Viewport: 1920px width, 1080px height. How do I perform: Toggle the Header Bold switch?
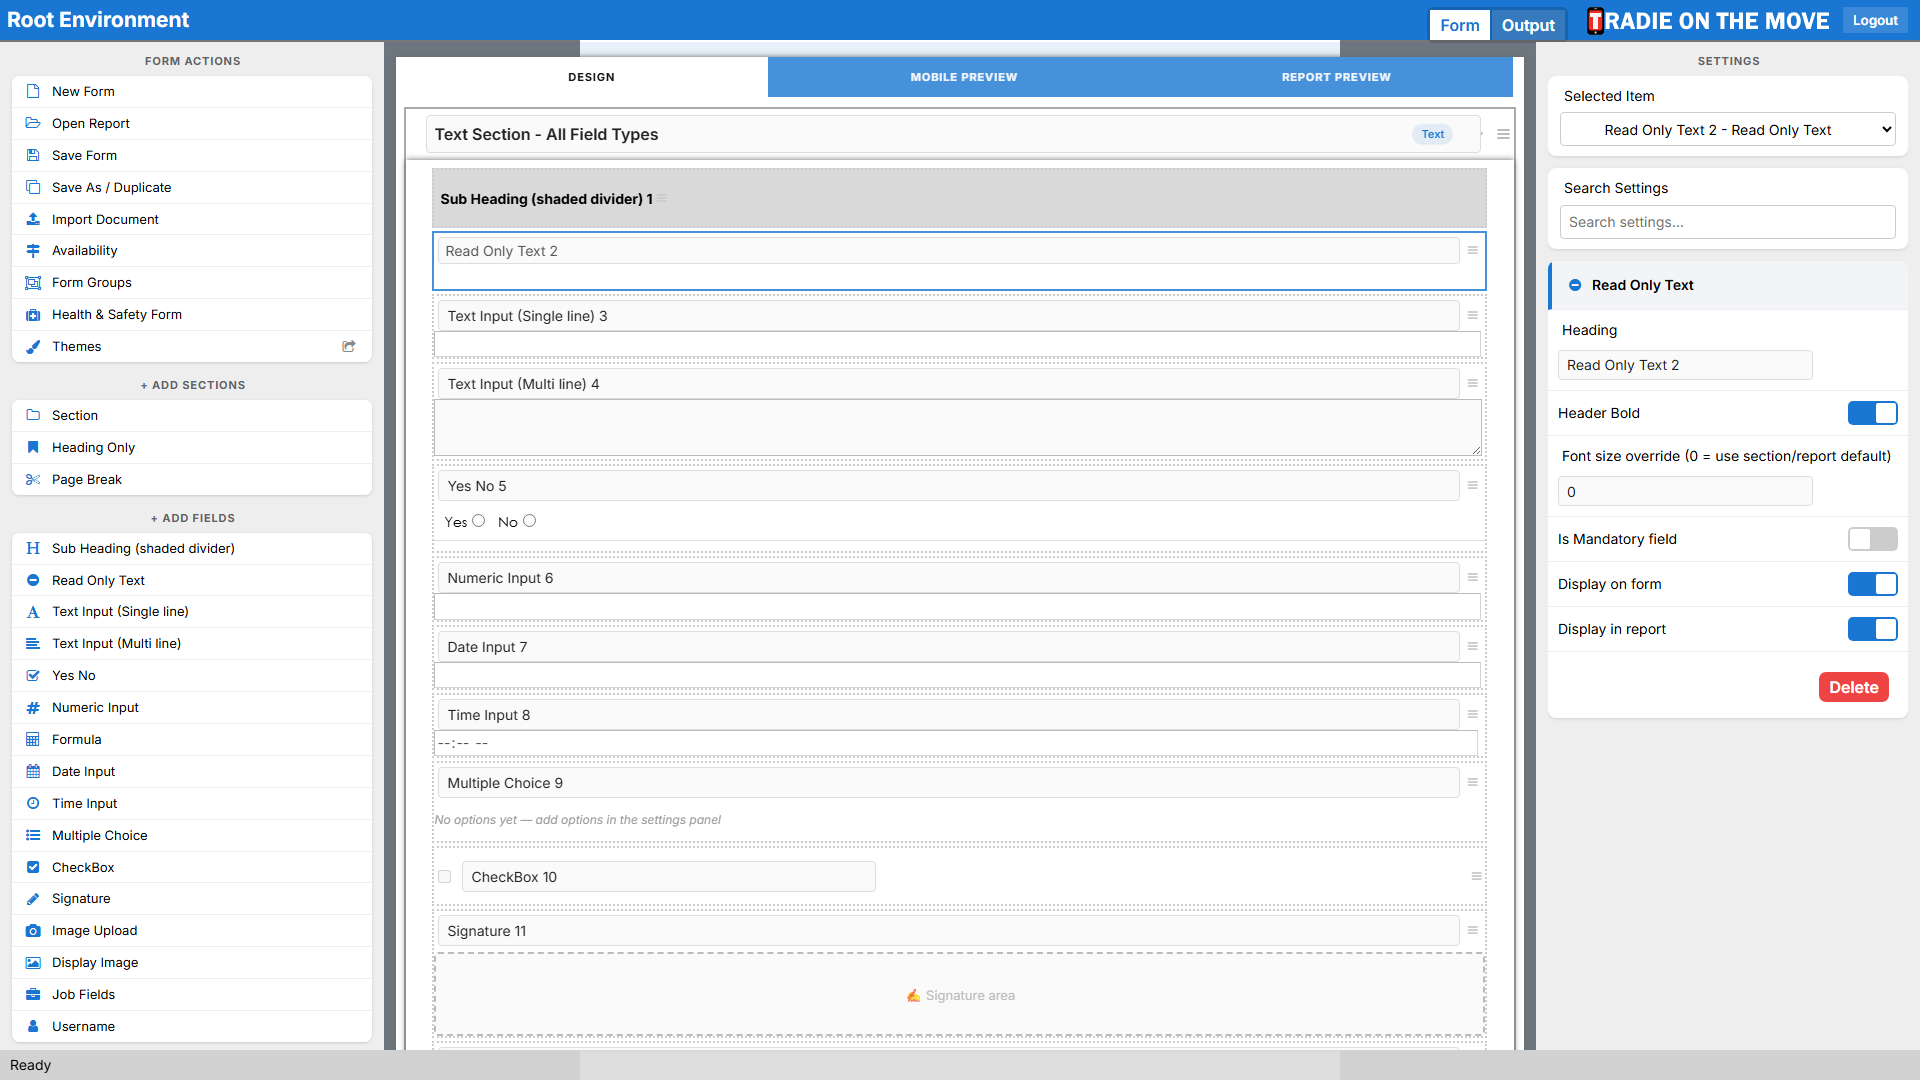click(1872, 413)
